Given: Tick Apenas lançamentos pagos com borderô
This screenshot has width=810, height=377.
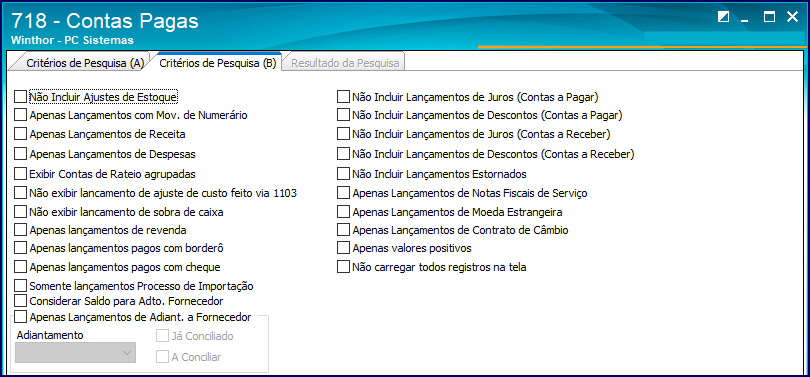Looking at the screenshot, I should coord(20,248).
